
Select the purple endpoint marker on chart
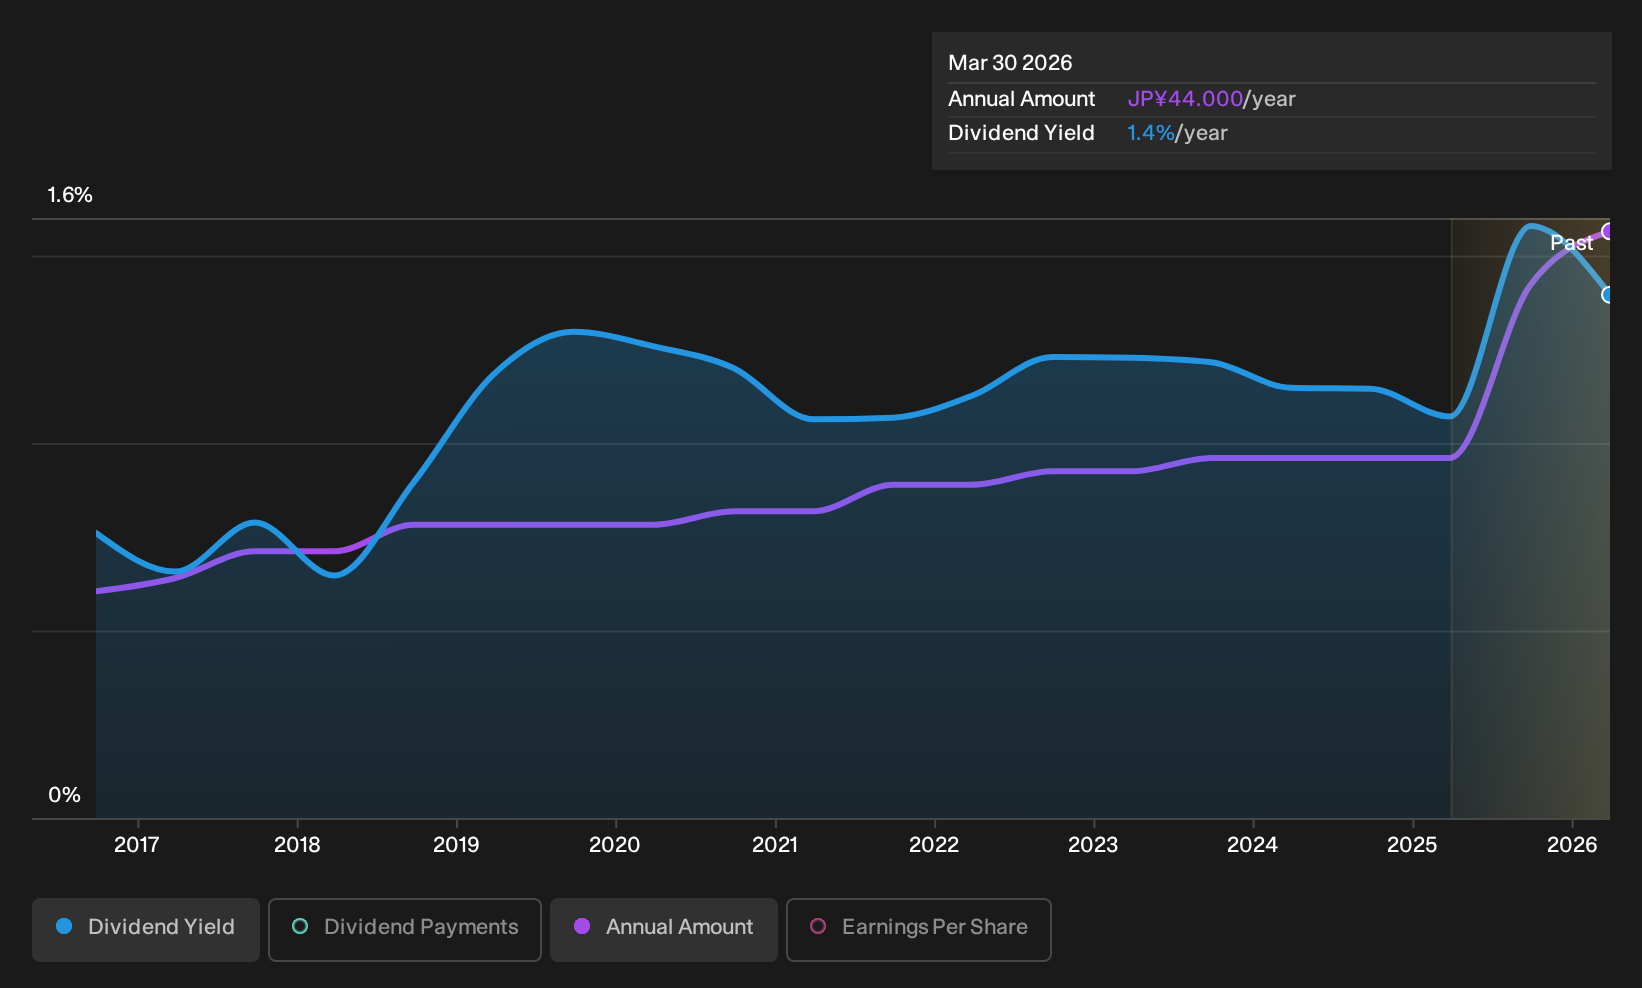coord(1607,231)
